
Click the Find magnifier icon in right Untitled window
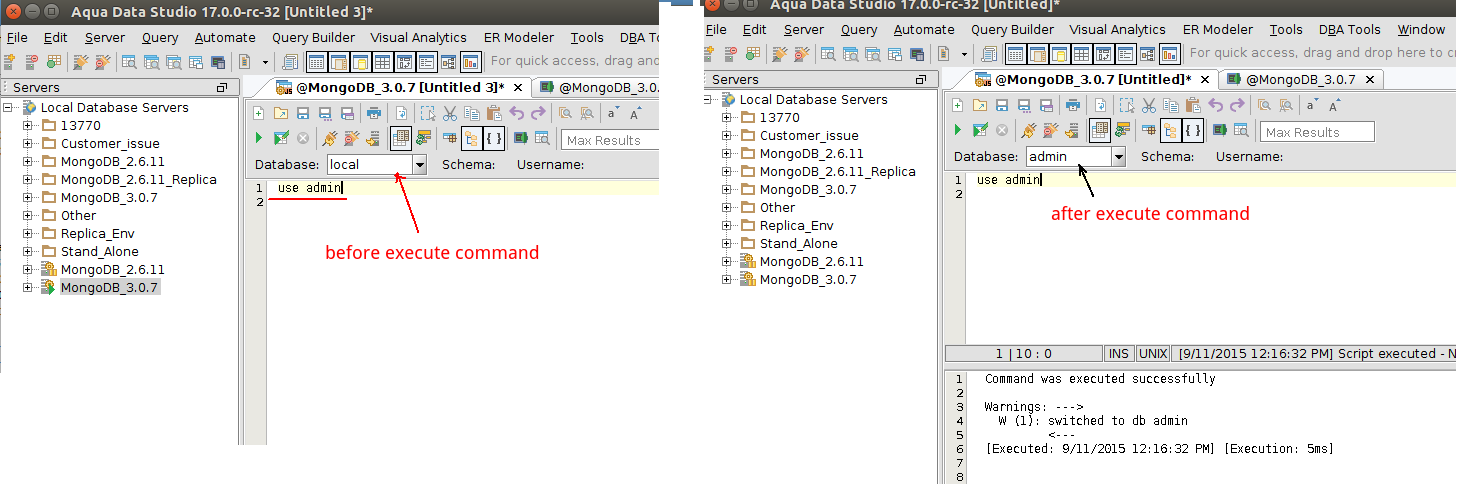coord(1264,105)
